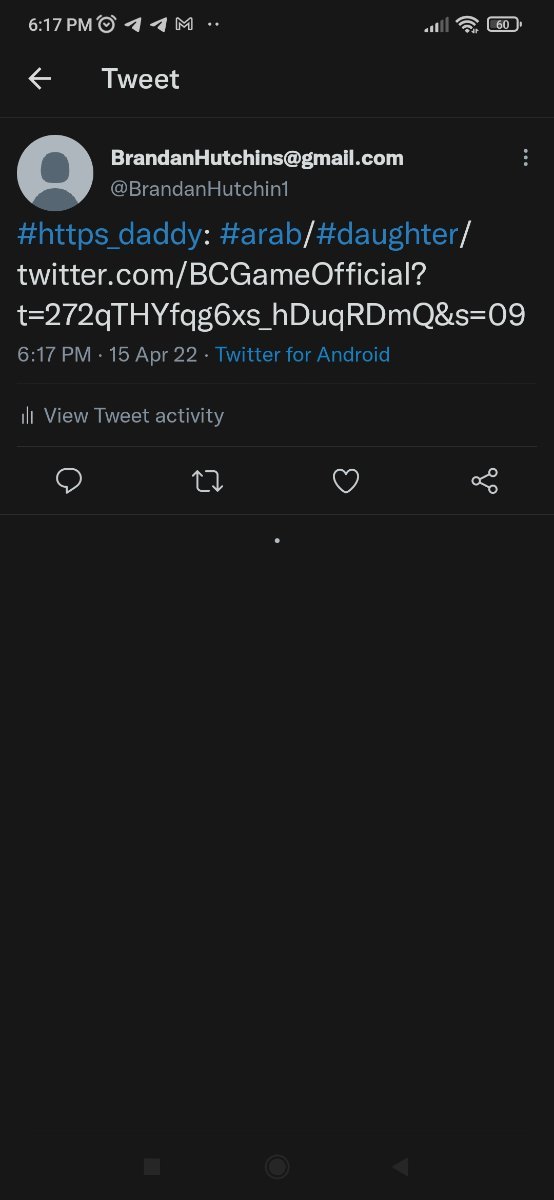Open the @BrandanHutchin1 handle
The width and height of the screenshot is (554, 1200).
[199, 188]
